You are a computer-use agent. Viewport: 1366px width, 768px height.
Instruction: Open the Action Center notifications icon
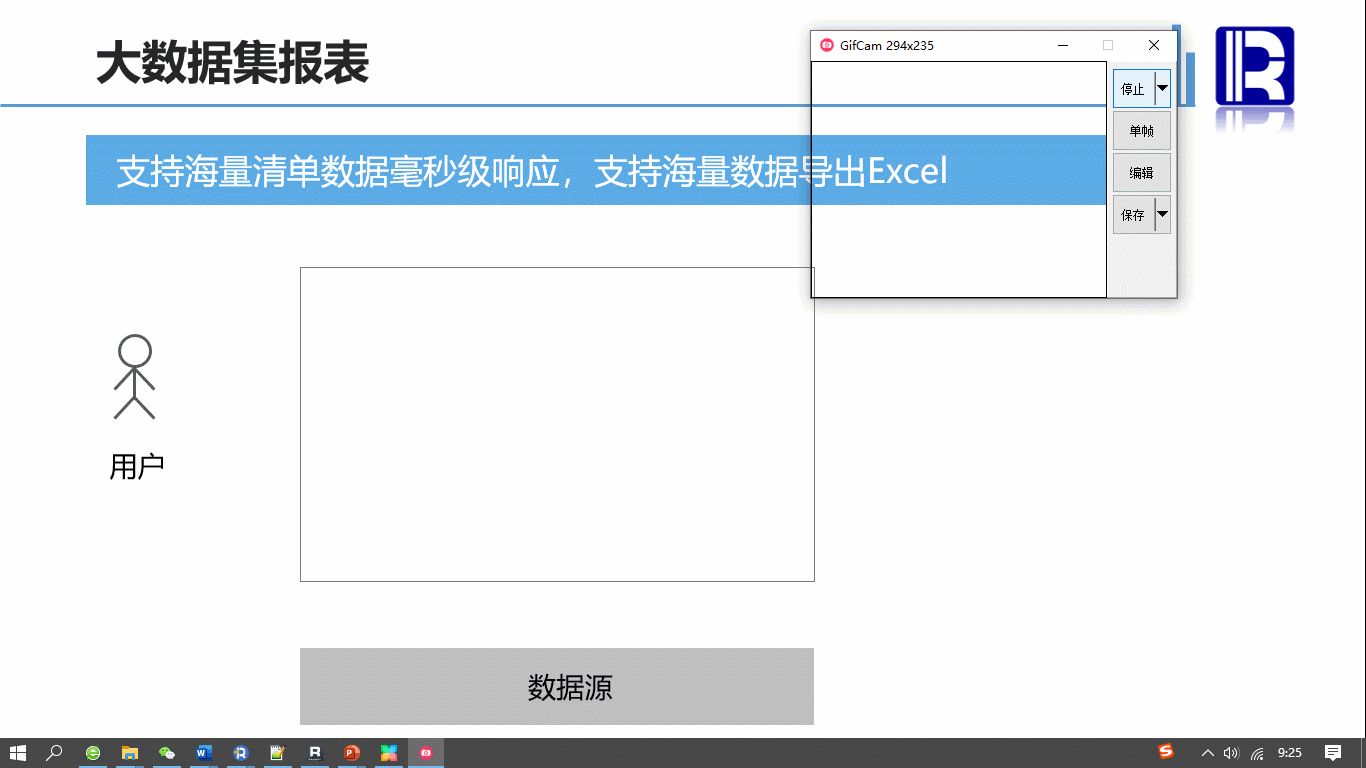click(x=1333, y=753)
